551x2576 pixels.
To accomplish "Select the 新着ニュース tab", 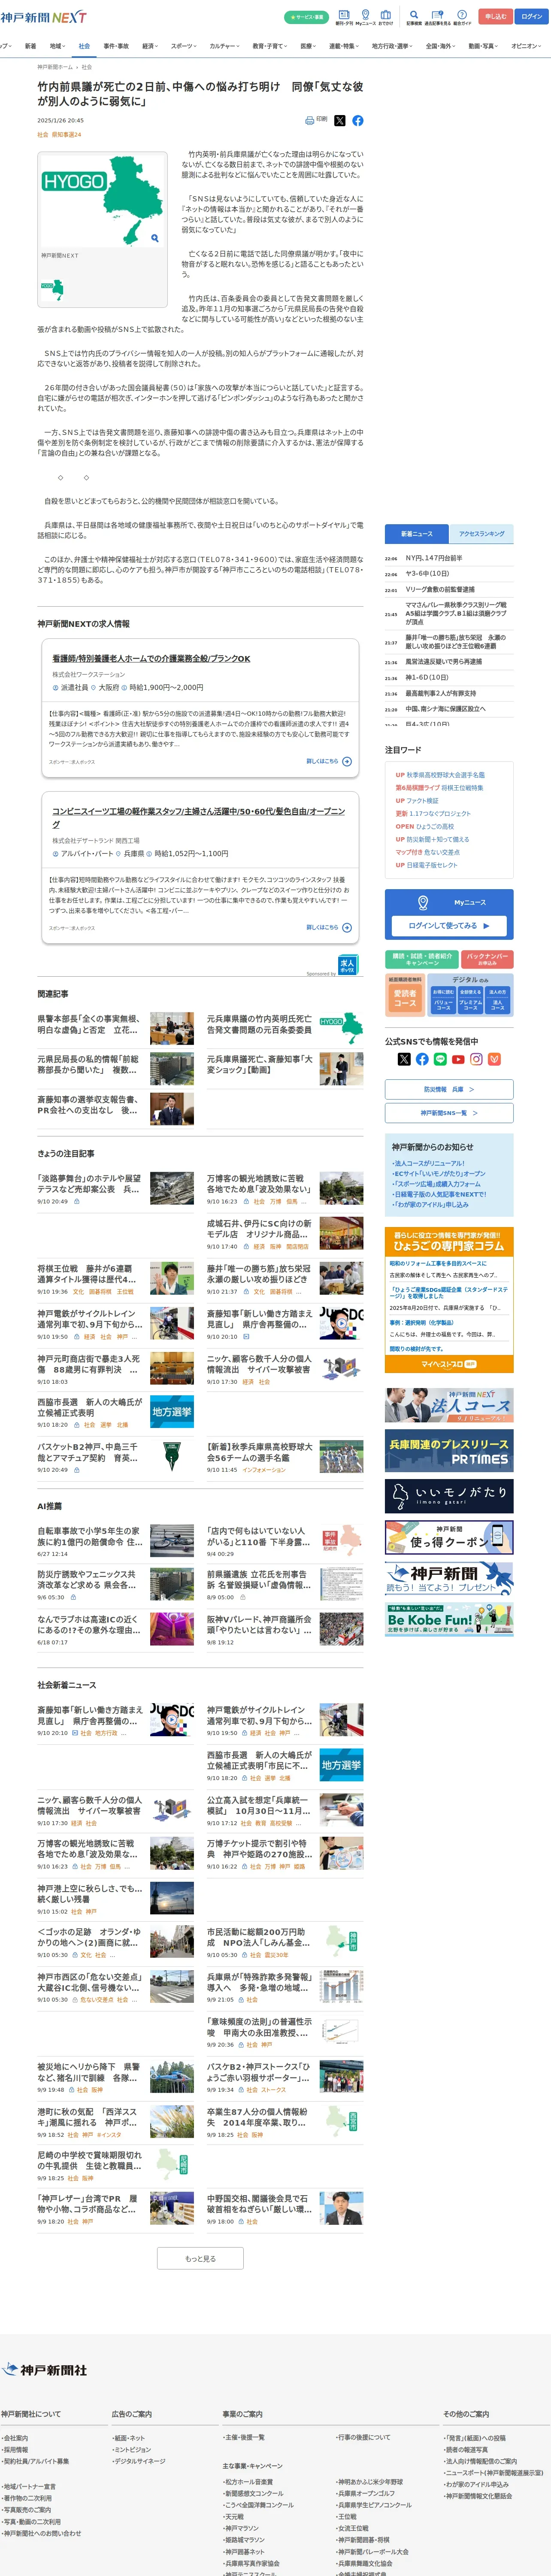I will pyautogui.click(x=417, y=534).
